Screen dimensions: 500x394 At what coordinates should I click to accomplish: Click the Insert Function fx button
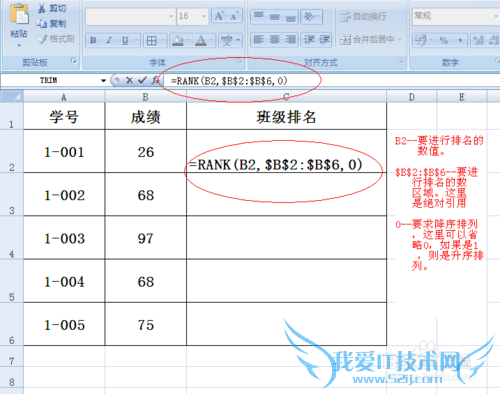tap(155, 80)
